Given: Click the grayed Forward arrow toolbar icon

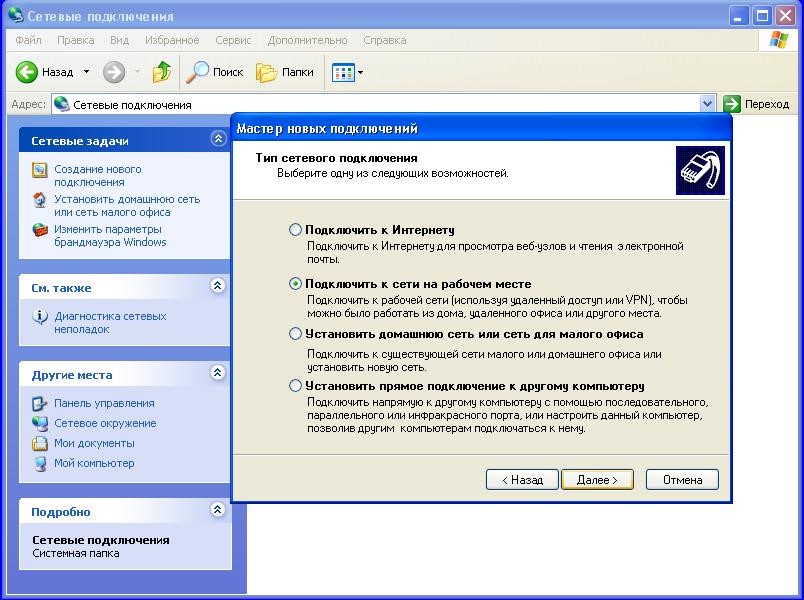Looking at the screenshot, I should 114,72.
